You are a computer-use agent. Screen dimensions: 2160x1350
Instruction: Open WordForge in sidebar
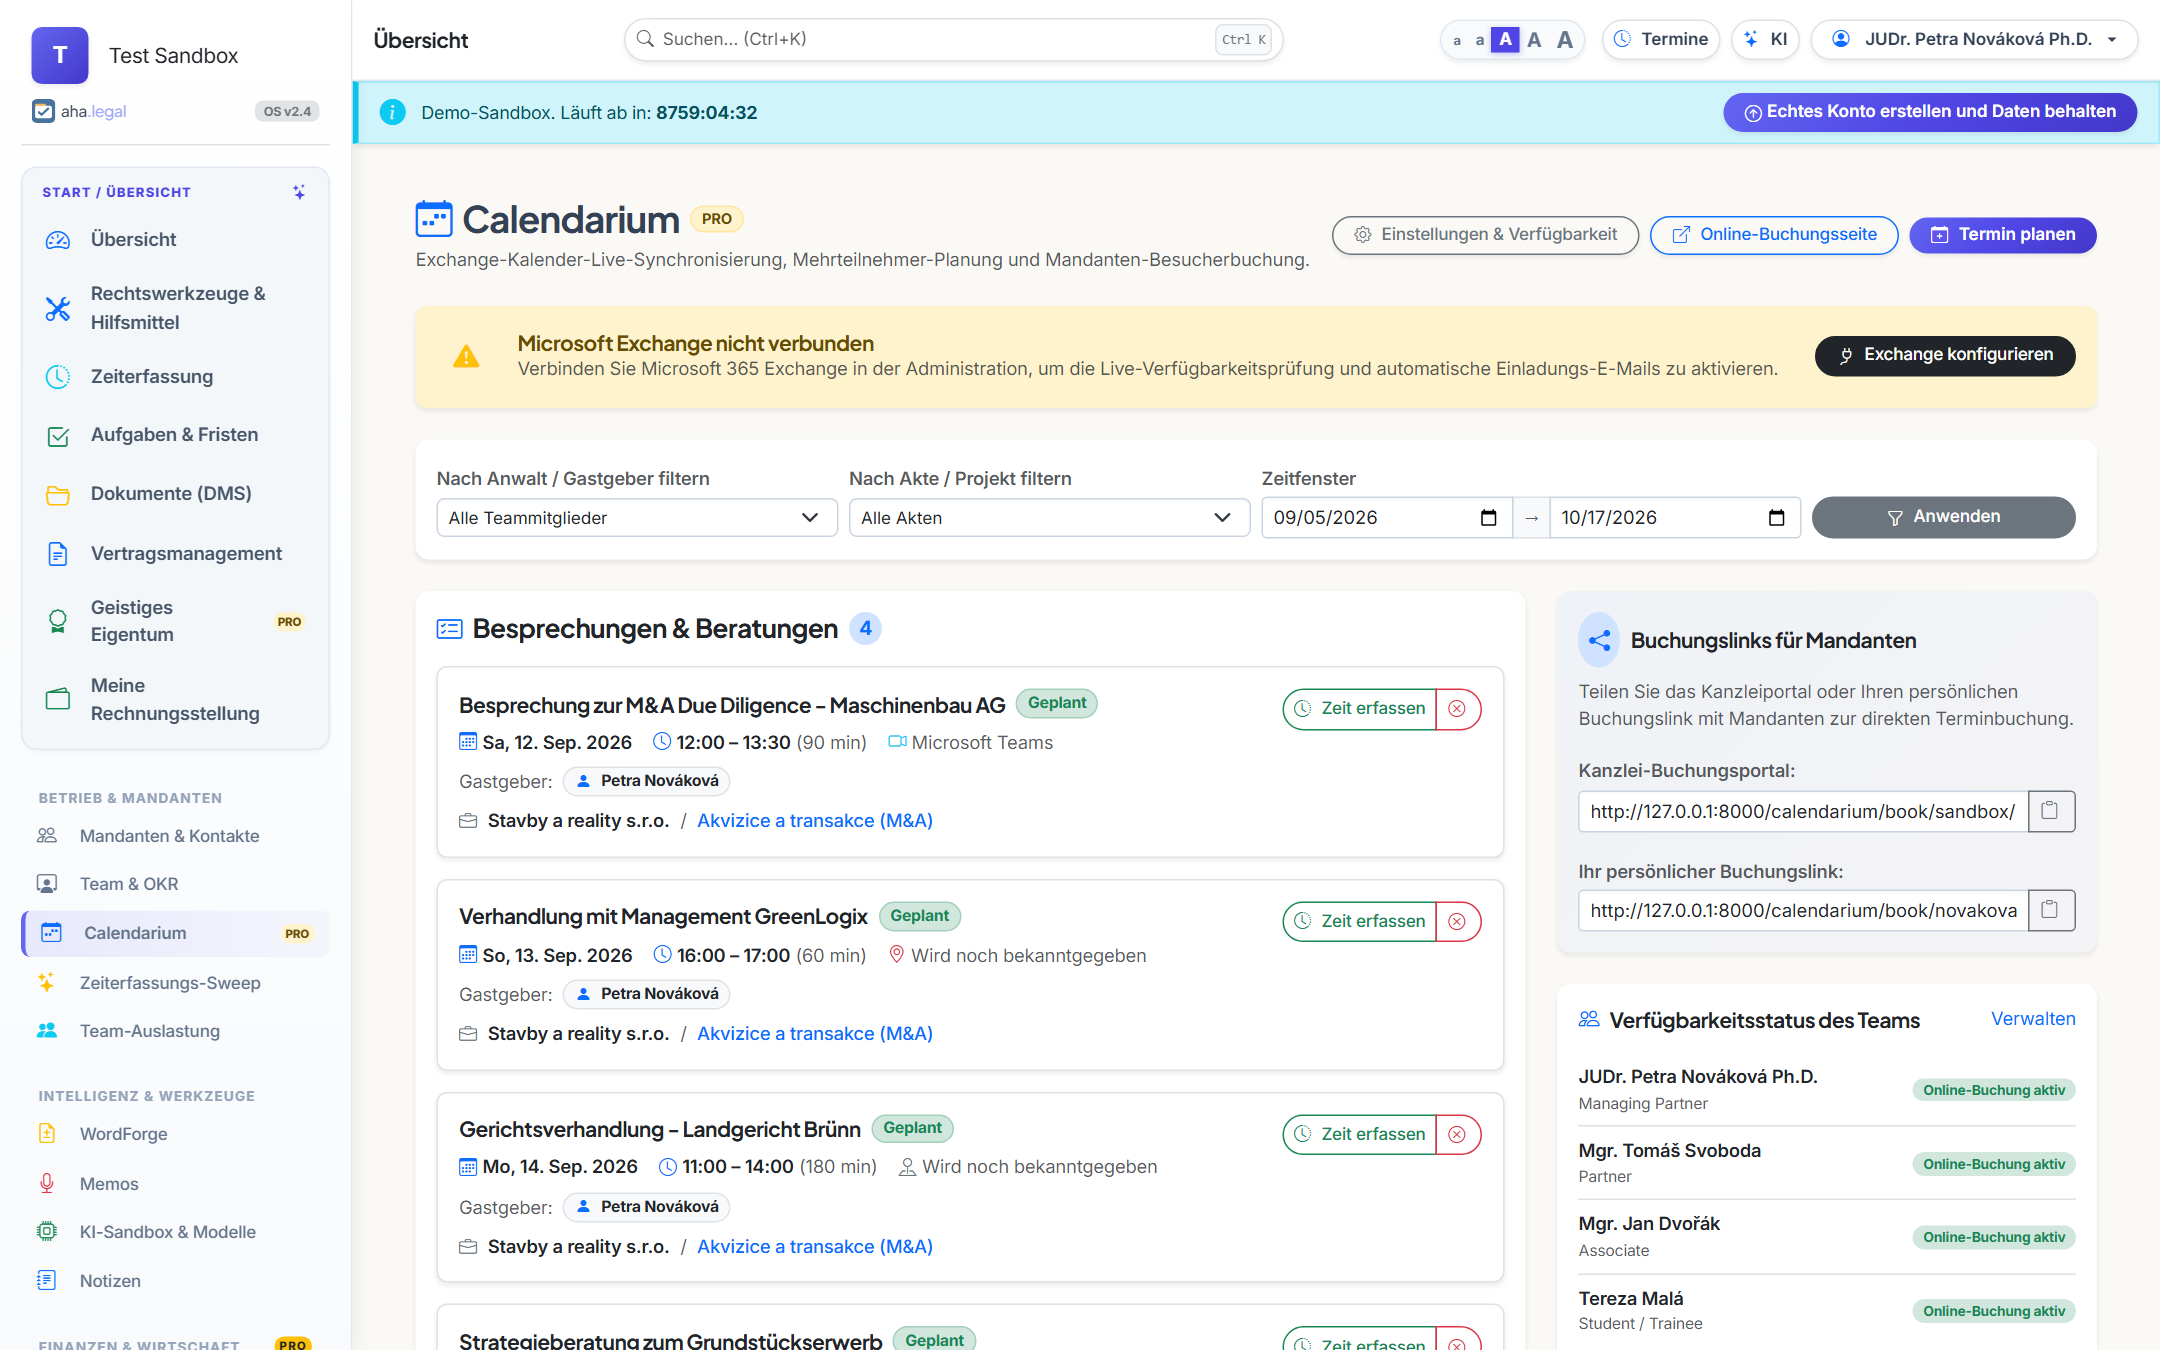pyautogui.click(x=176, y=1134)
